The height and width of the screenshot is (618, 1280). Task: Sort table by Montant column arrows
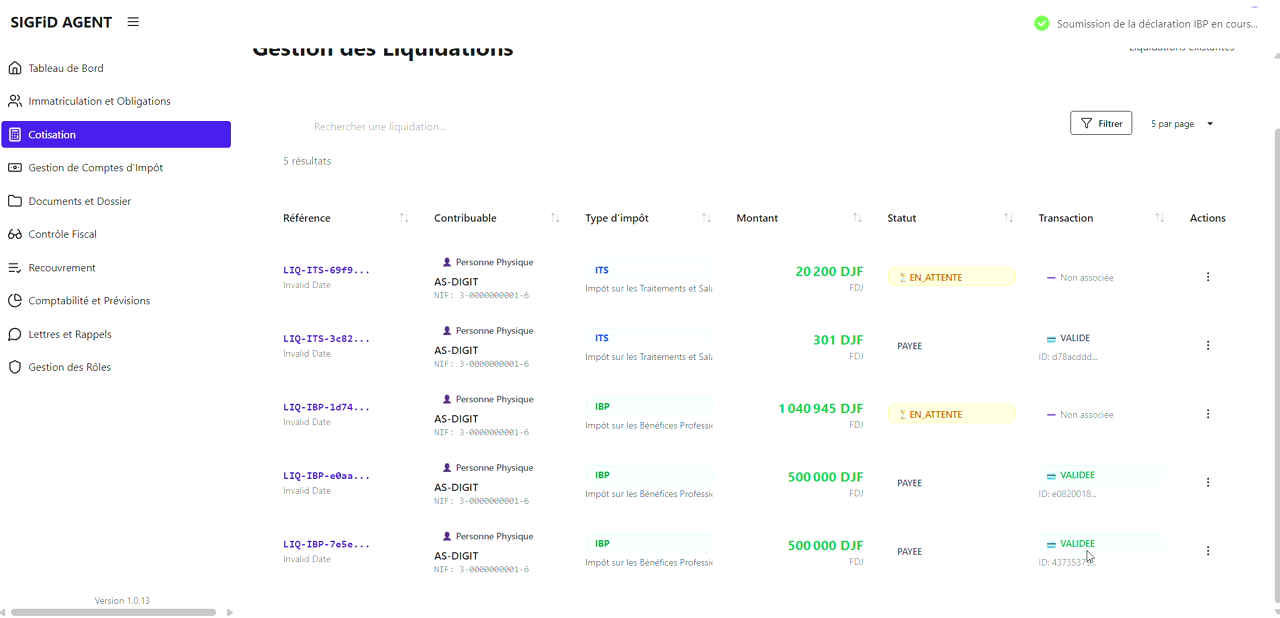pos(857,218)
